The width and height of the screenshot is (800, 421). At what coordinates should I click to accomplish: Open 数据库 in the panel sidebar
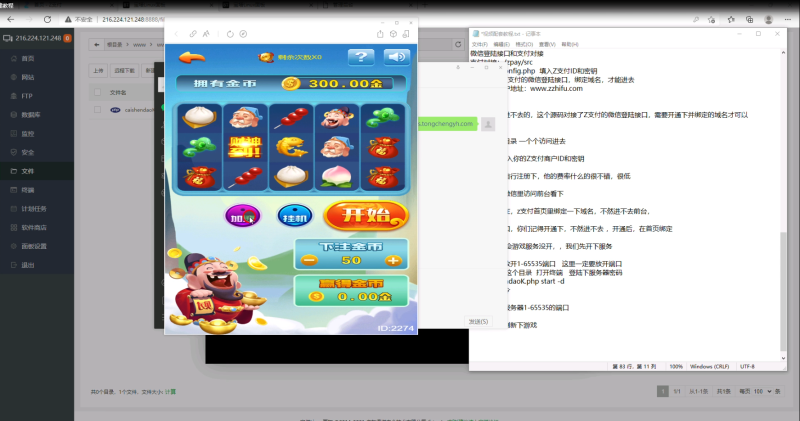coord(31,115)
